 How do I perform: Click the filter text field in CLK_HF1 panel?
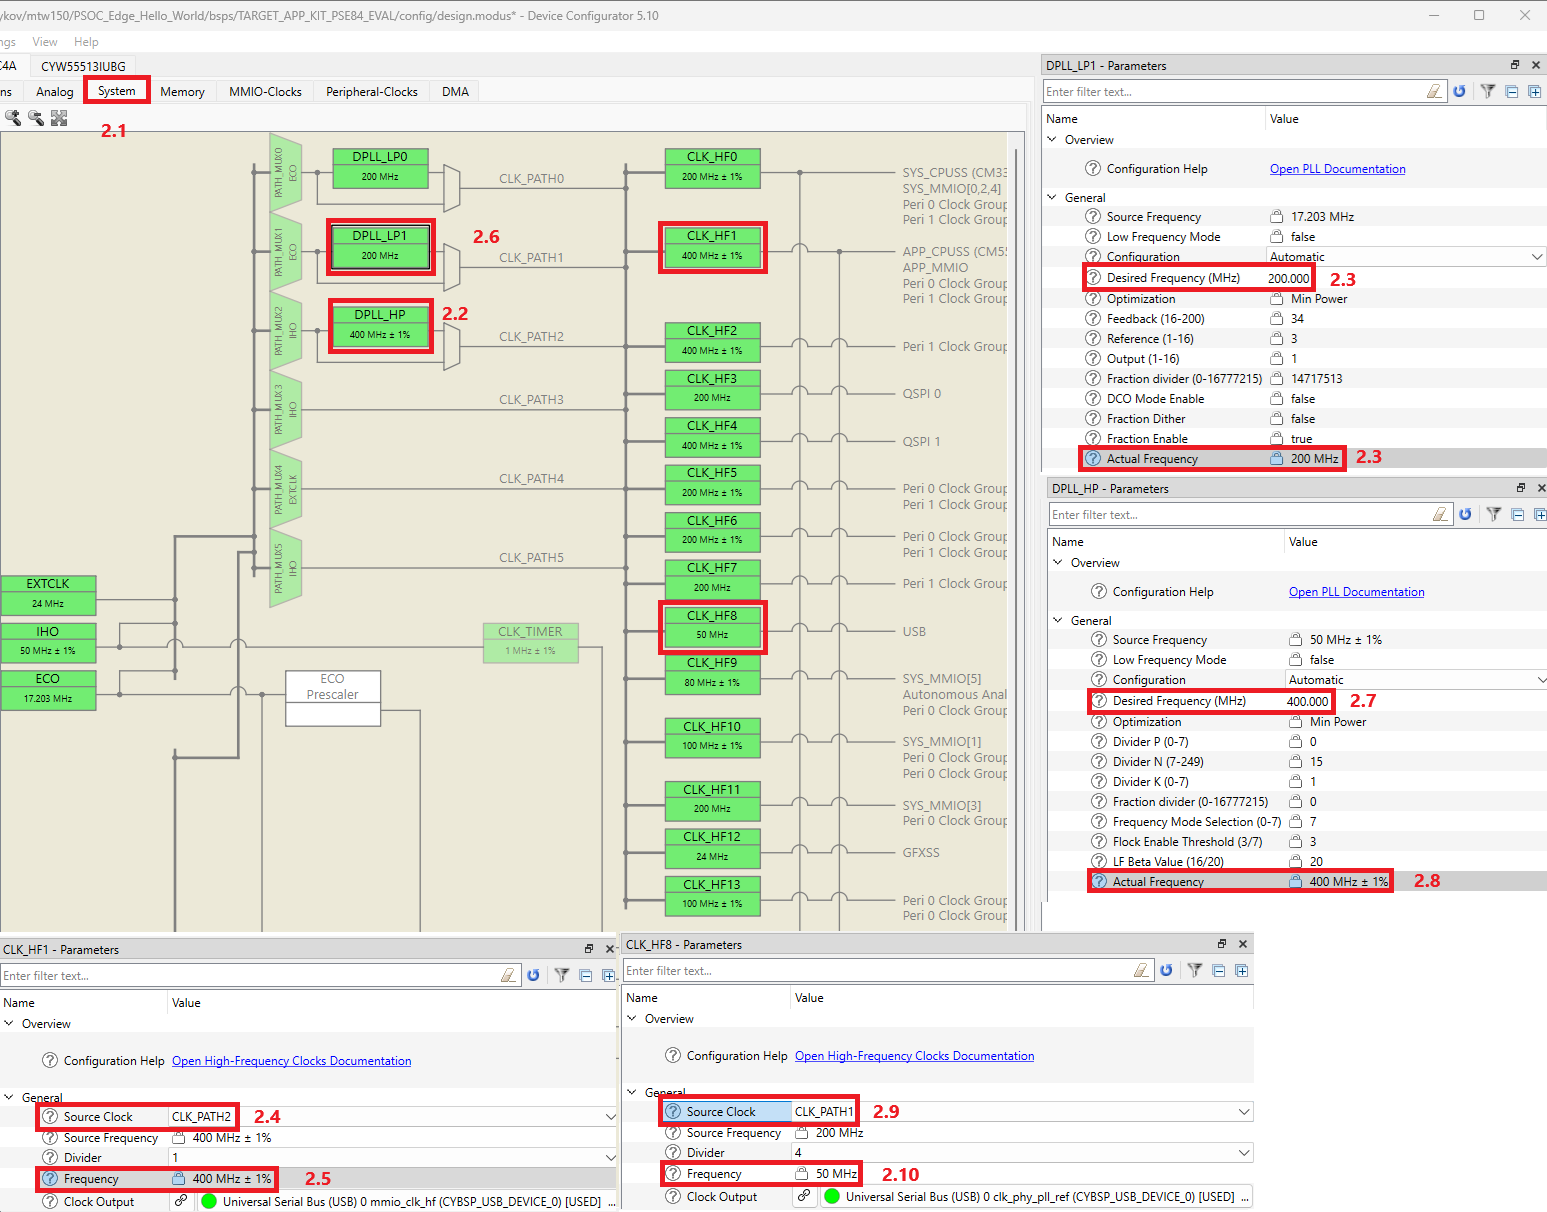point(250,976)
